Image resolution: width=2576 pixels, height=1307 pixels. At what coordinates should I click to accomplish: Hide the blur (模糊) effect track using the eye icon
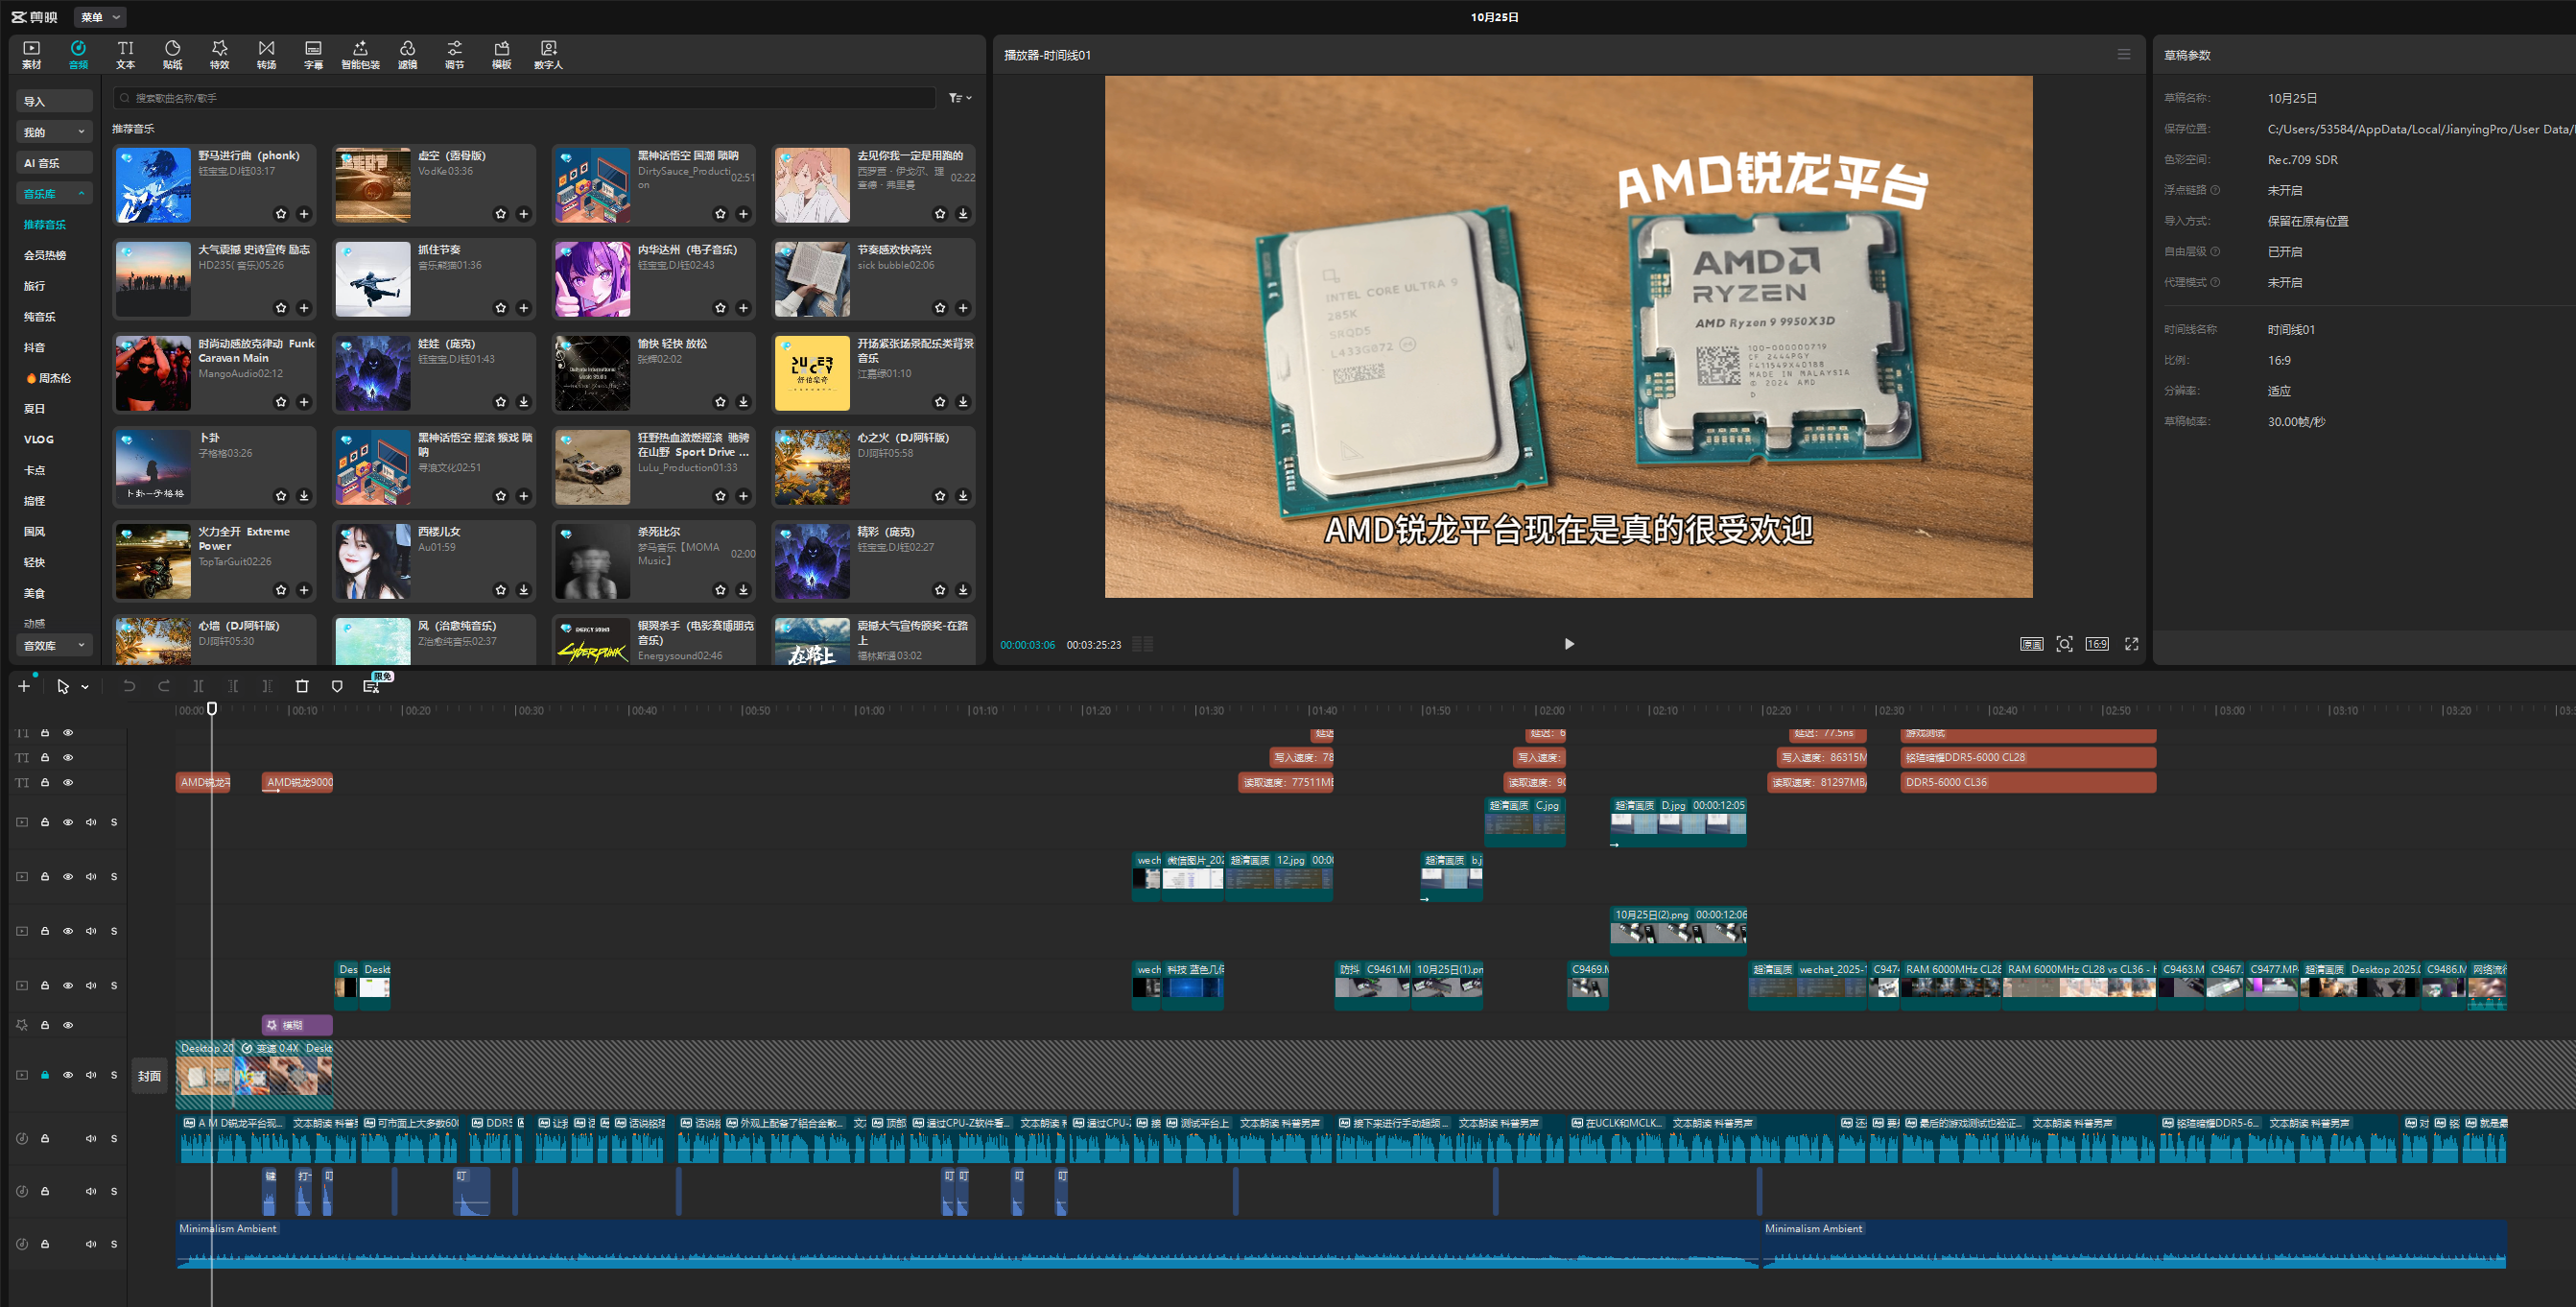pos(68,1025)
